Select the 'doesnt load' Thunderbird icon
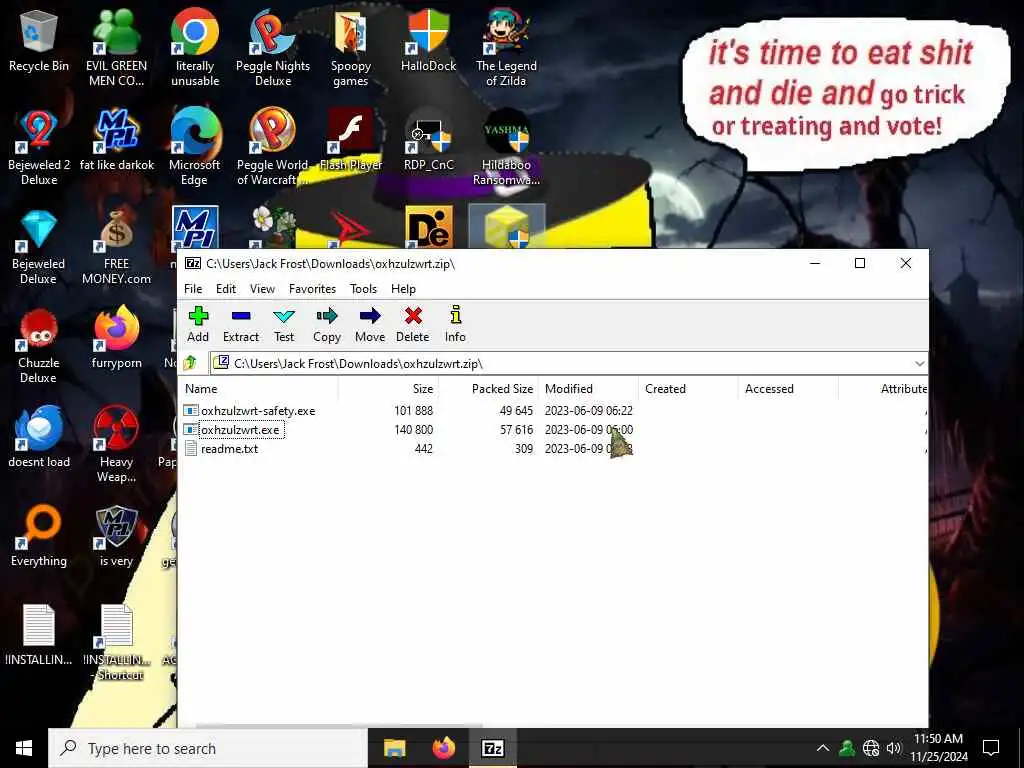The image size is (1024, 768). 39,438
